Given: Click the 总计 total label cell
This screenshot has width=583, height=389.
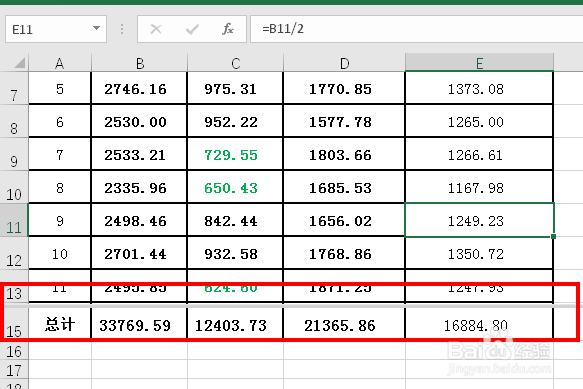Looking at the screenshot, I should pyautogui.click(x=59, y=324).
